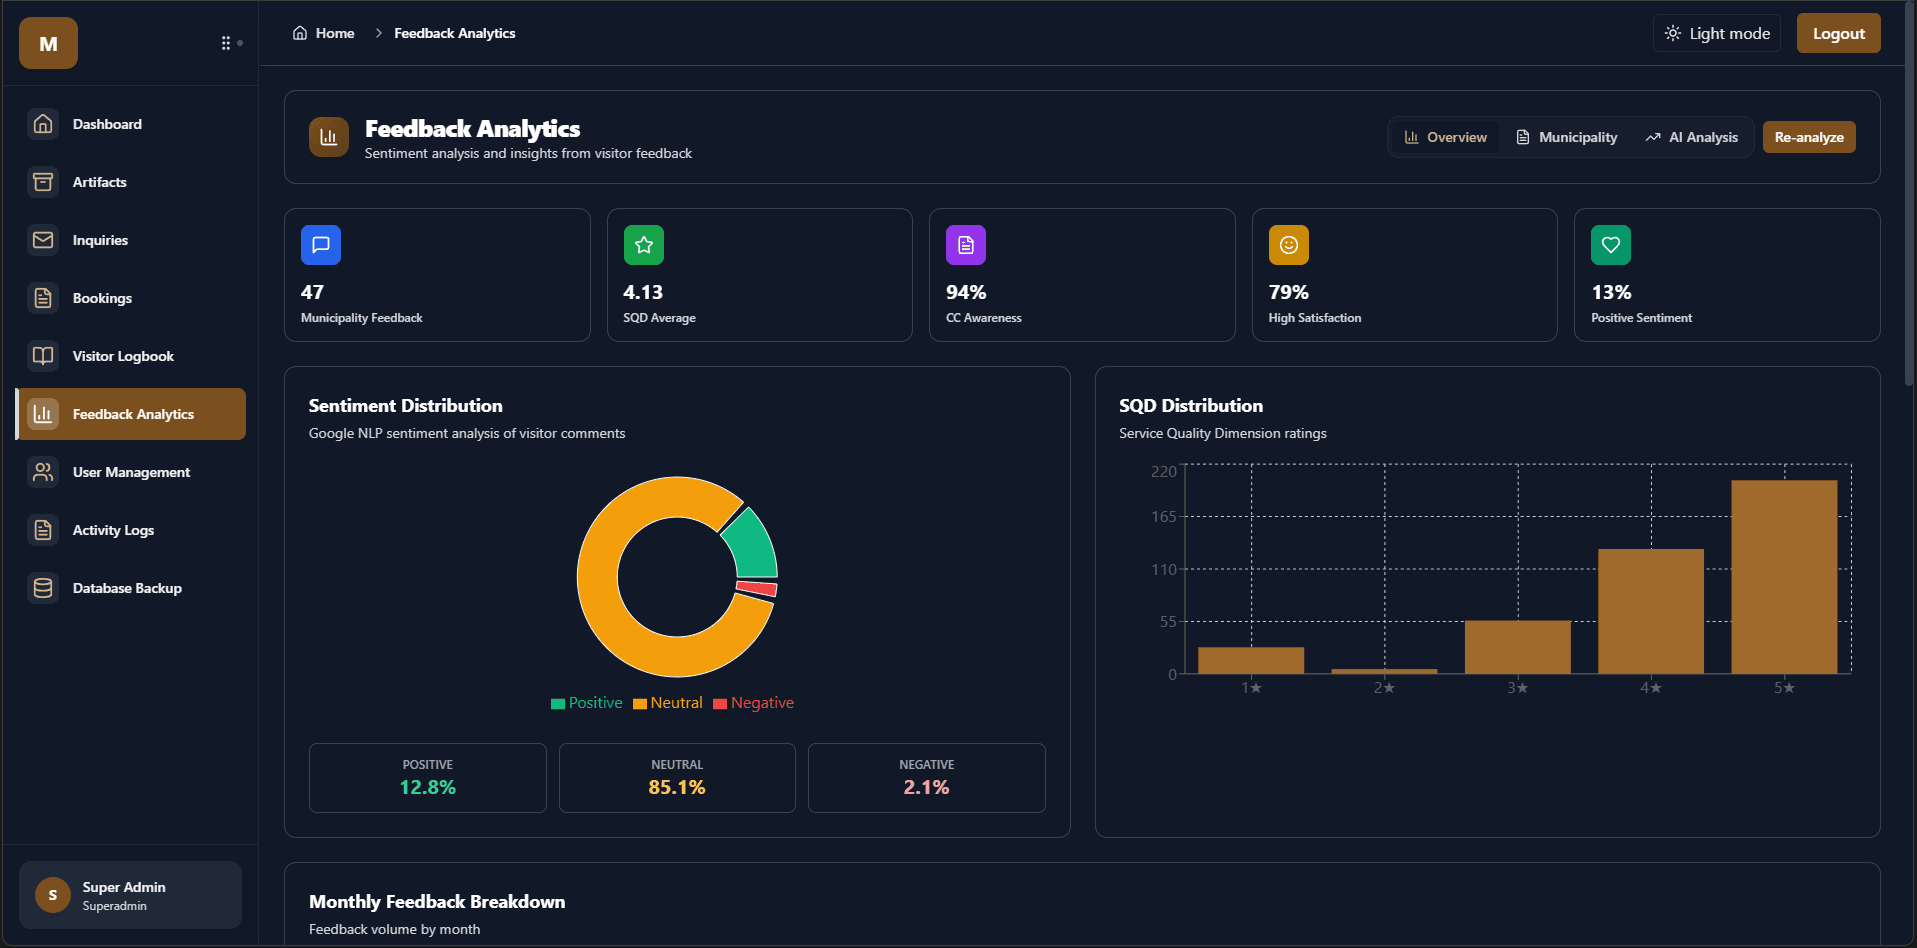Select the Neutral 85.1% stat card

click(x=677, y=778)
